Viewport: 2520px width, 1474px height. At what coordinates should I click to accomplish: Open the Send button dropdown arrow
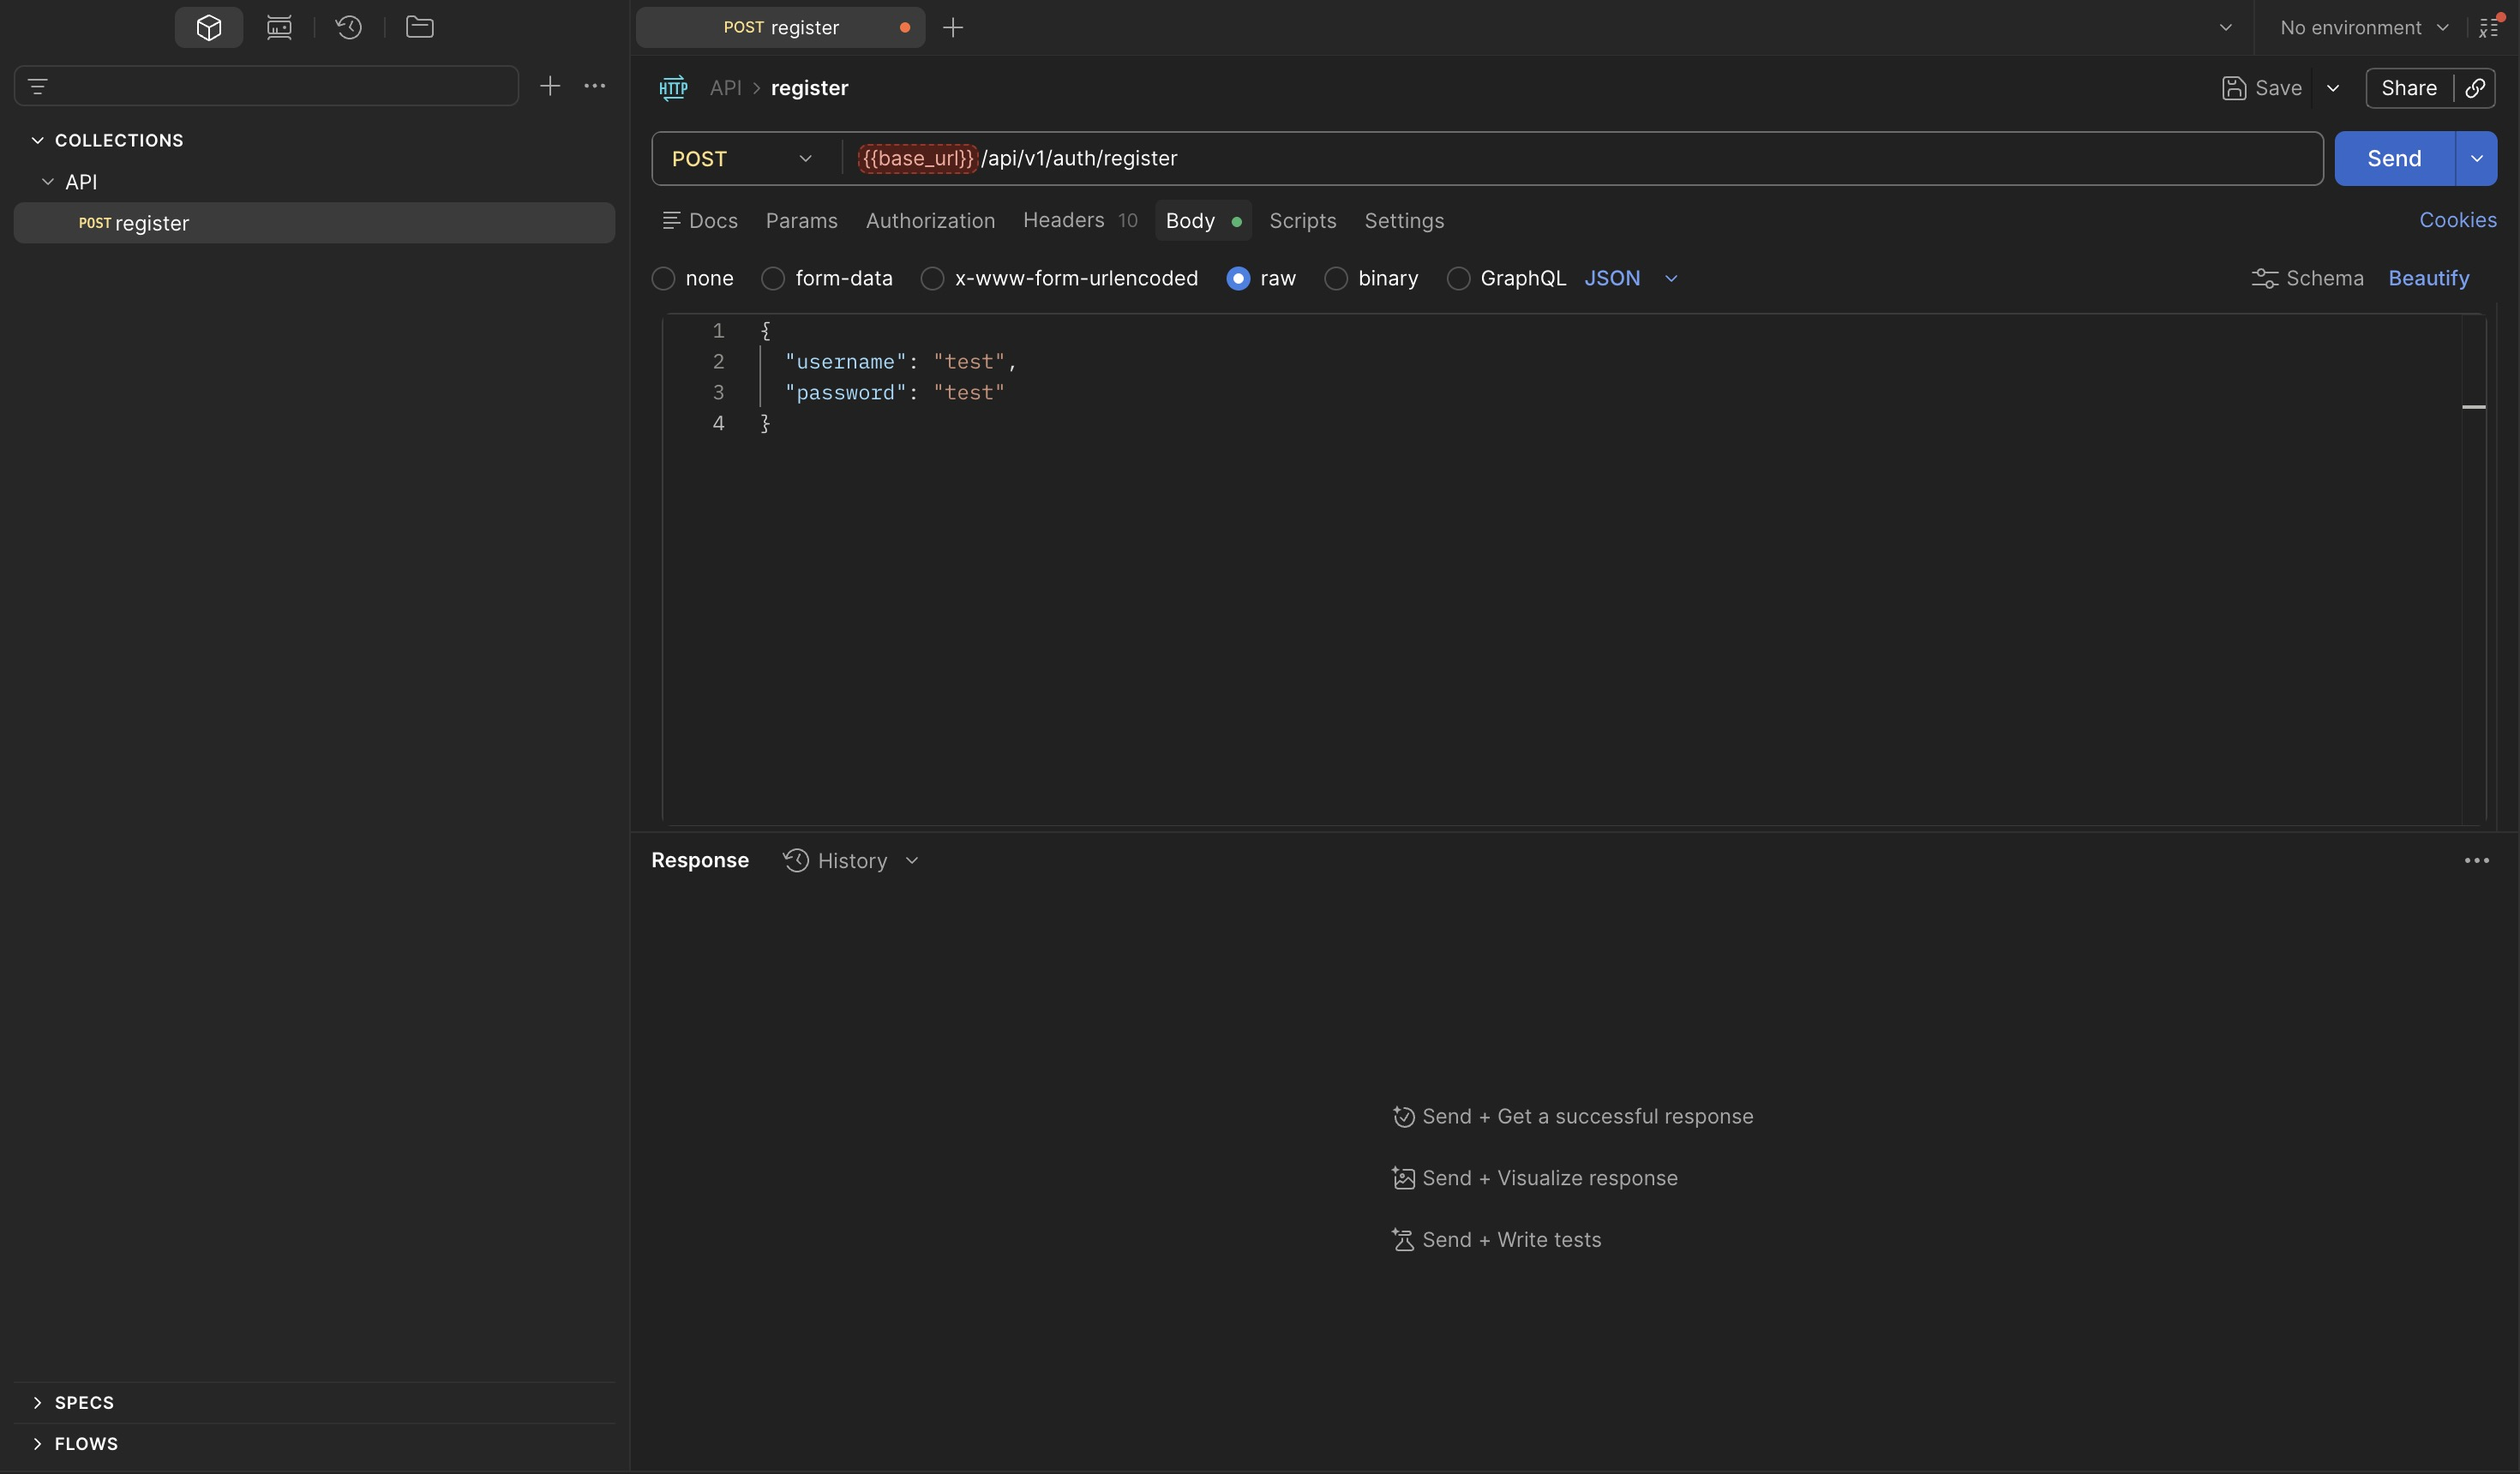(x=2477, y=159)
